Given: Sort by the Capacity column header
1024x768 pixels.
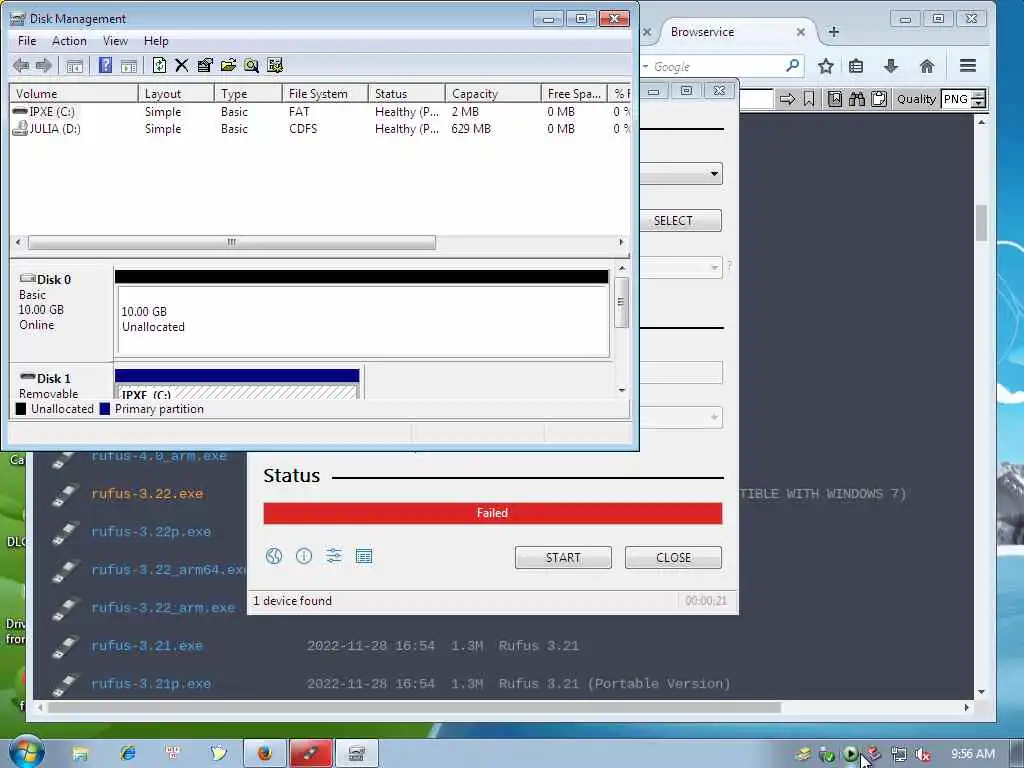Looking at the screenshot, I should (493, 94).
